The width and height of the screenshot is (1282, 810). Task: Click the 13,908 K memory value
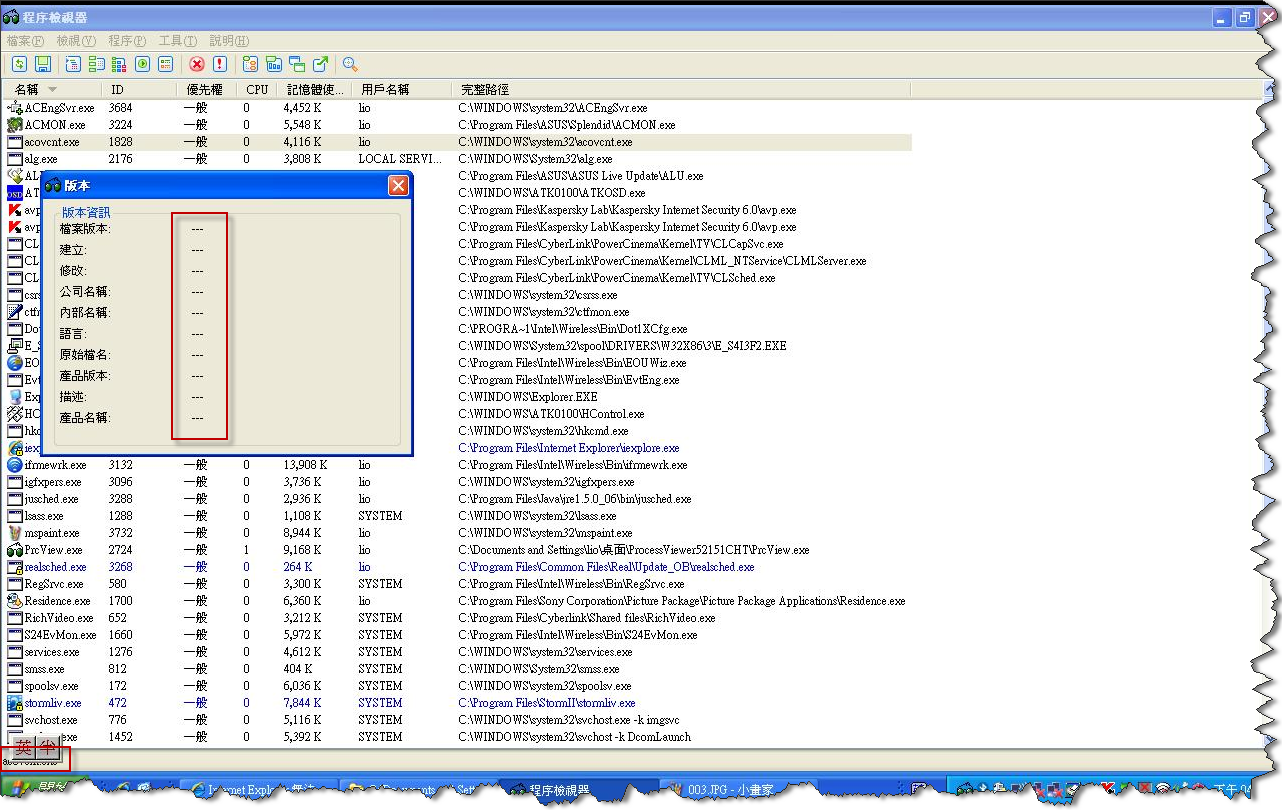point(305,465)
